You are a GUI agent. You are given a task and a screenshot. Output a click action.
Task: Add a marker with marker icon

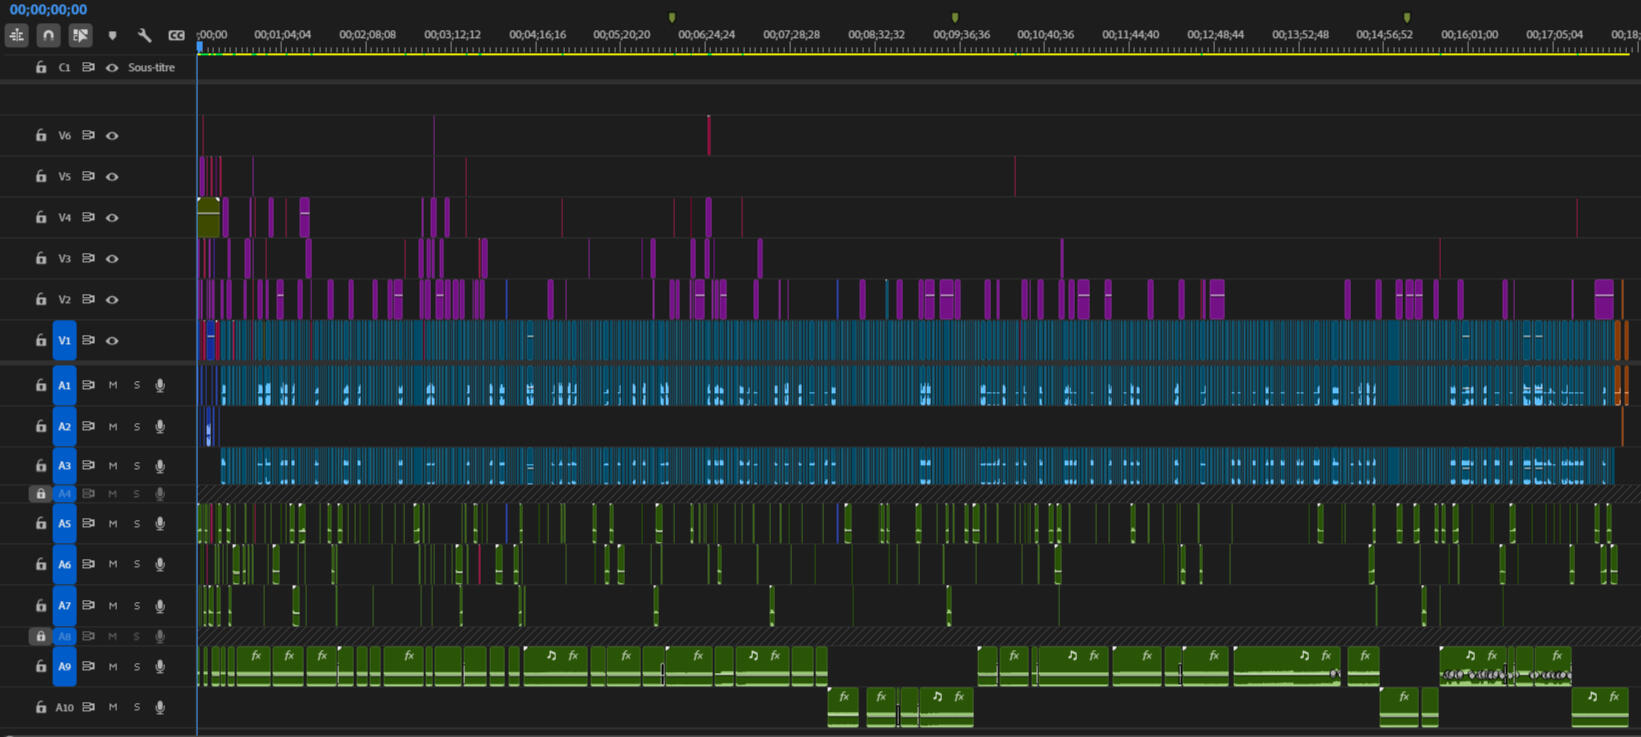point(112,35)
